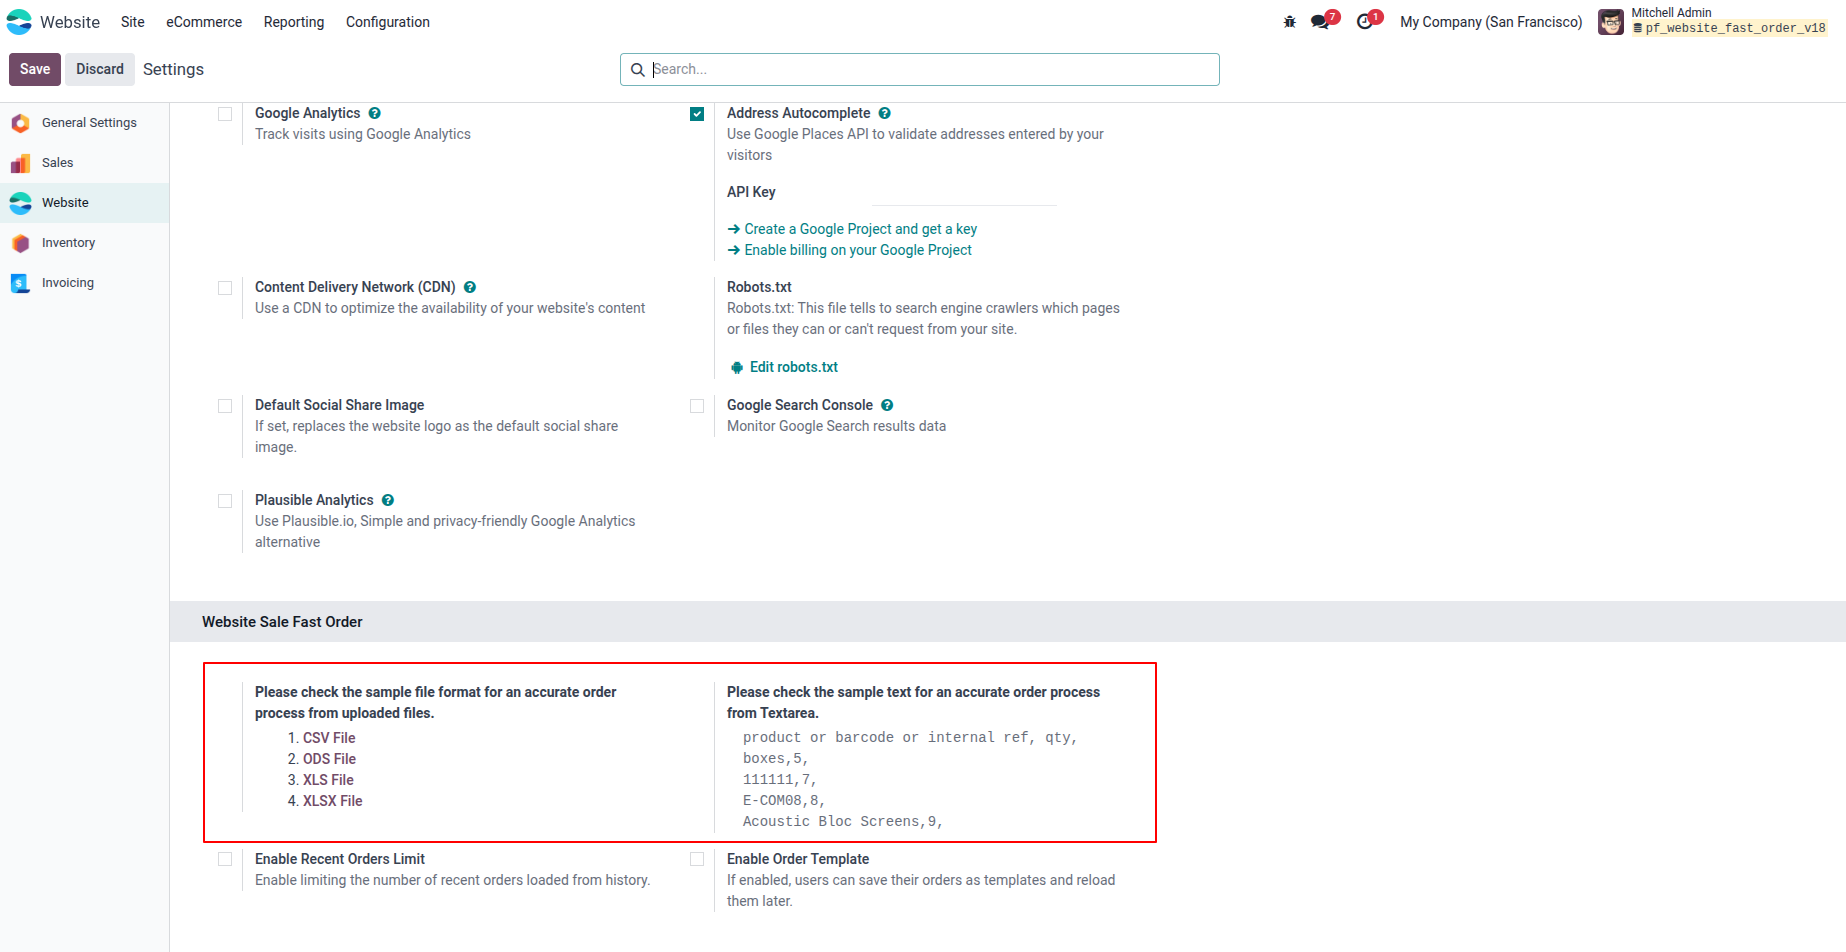1846x952 pixels.
Task: Click the Google Analytics help question icon
Action: [375, 114]
